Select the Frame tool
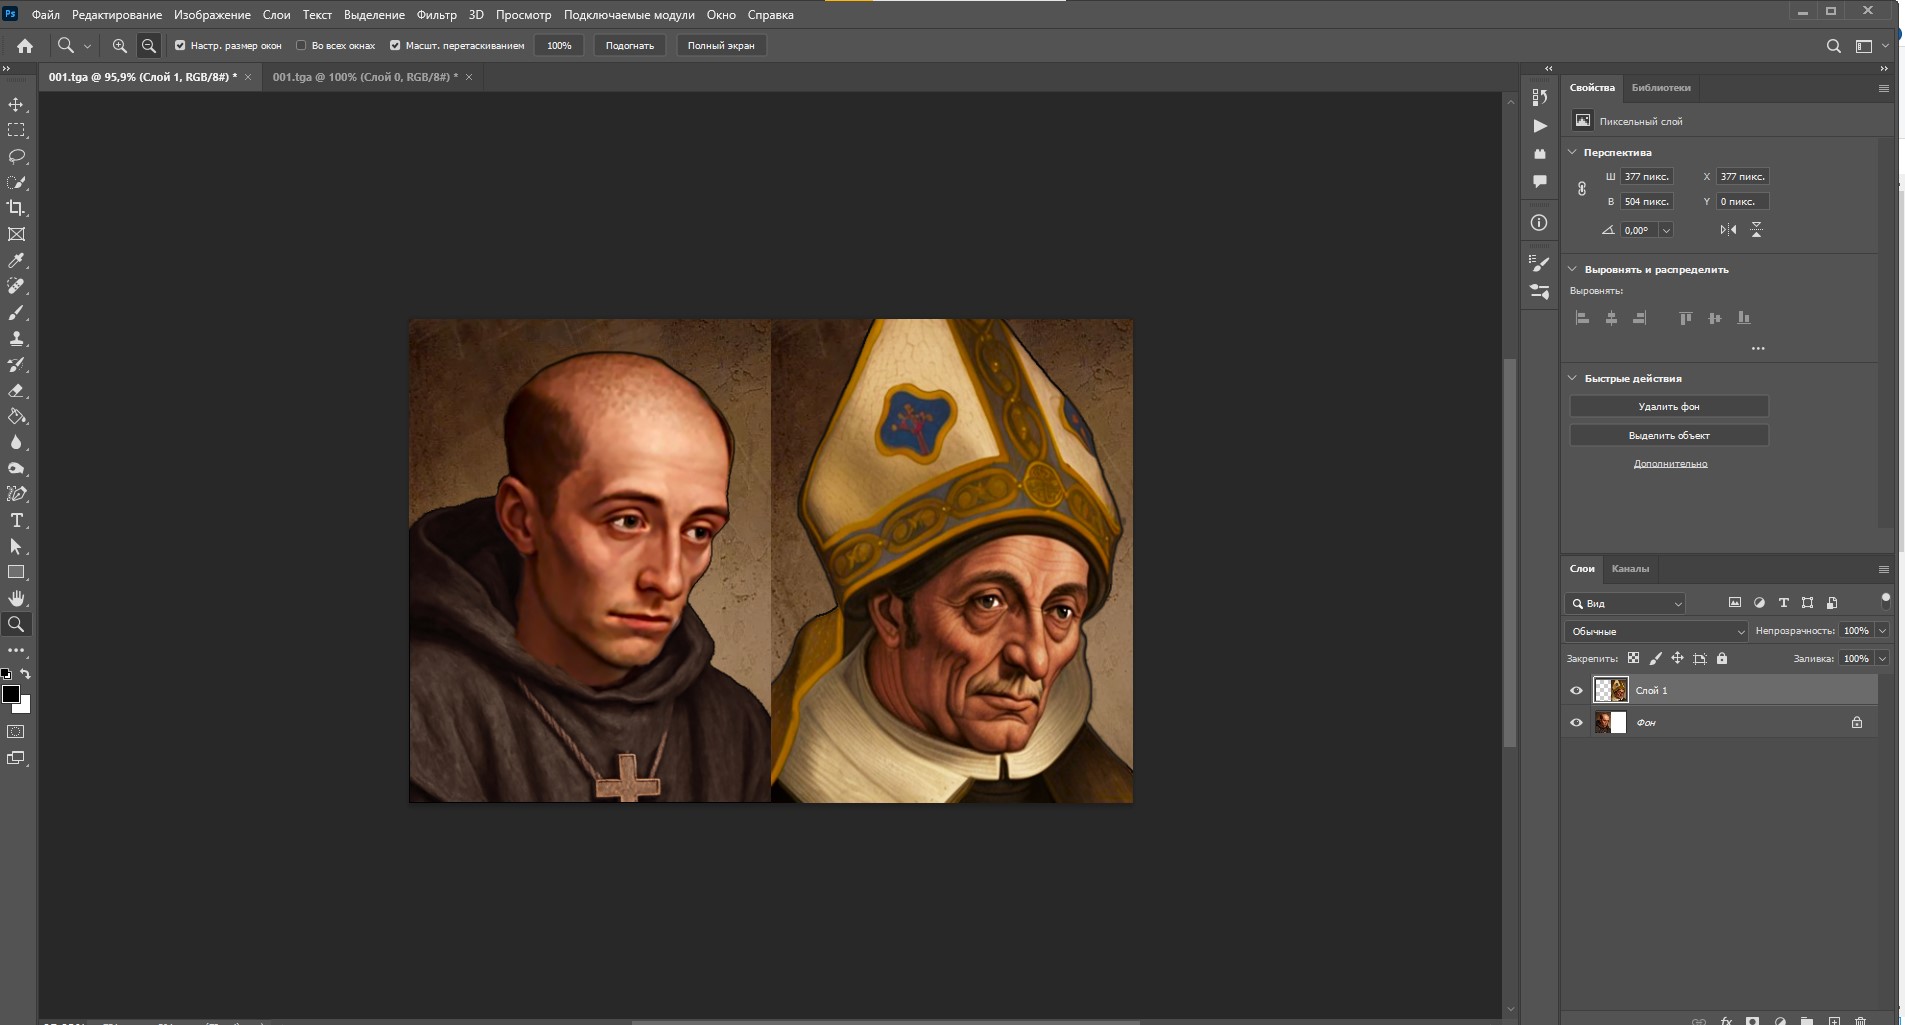Image resolution: width=1905 pixels, height=1025 pixels. tap(16, 235)
